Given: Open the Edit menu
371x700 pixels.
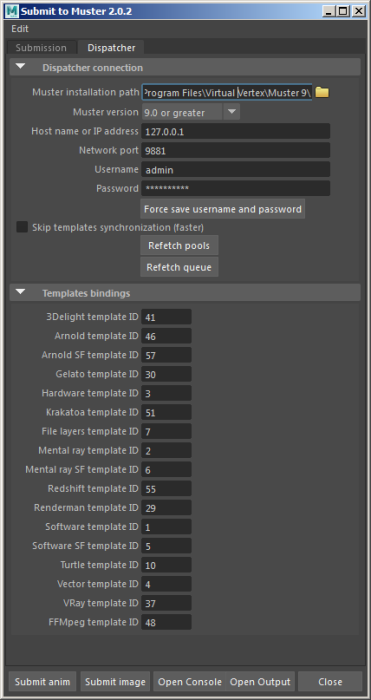Looking at the screenshot, I should pyautogui.click(x=20, y=29).
